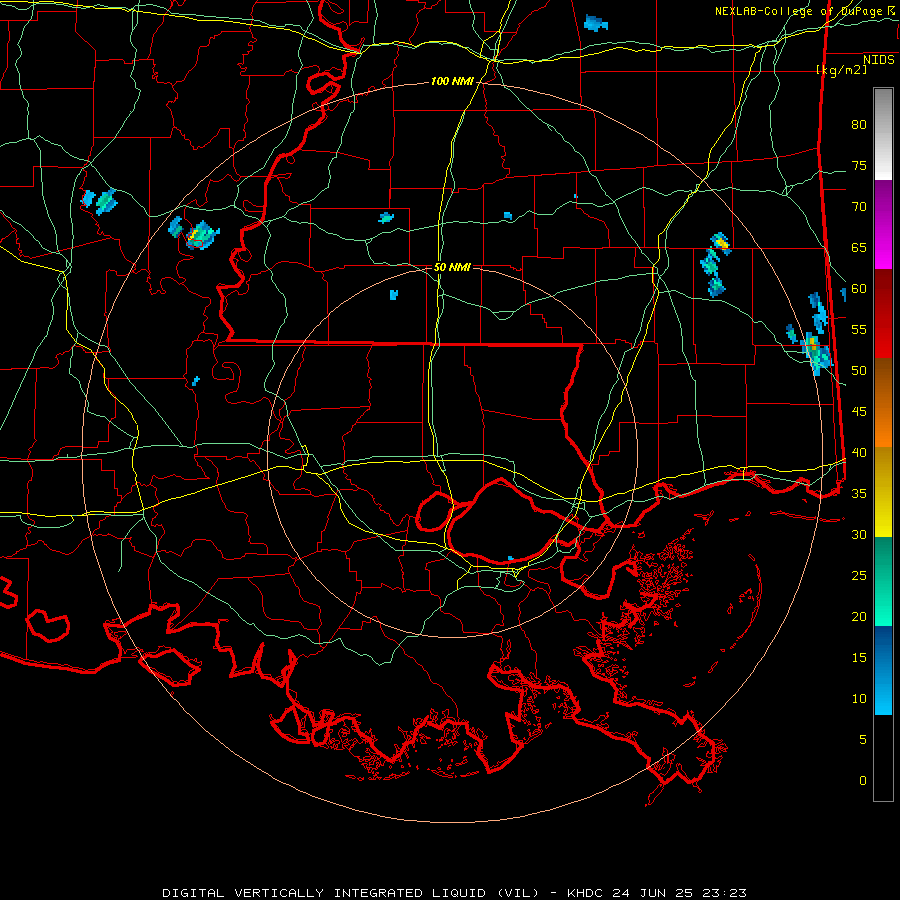Click the "70" value on the color scale
This screenshot has height=900, width=900.
(859, 207)
